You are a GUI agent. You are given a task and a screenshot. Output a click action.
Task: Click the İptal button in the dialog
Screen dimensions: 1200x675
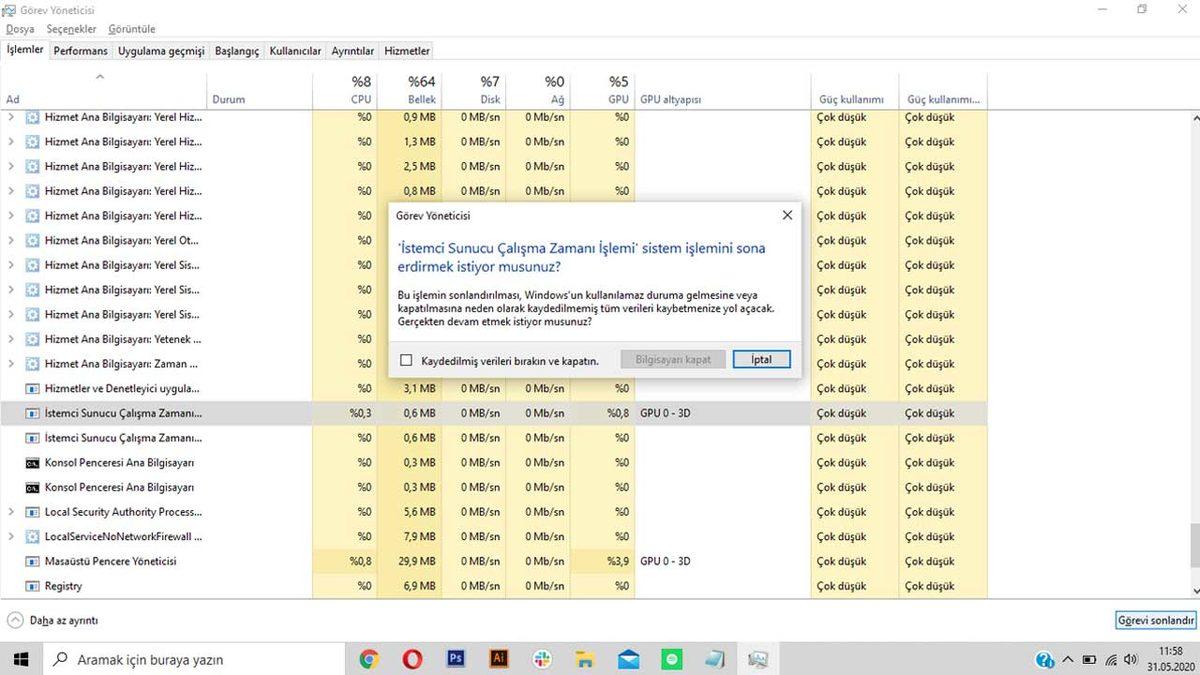coord(761,358)
